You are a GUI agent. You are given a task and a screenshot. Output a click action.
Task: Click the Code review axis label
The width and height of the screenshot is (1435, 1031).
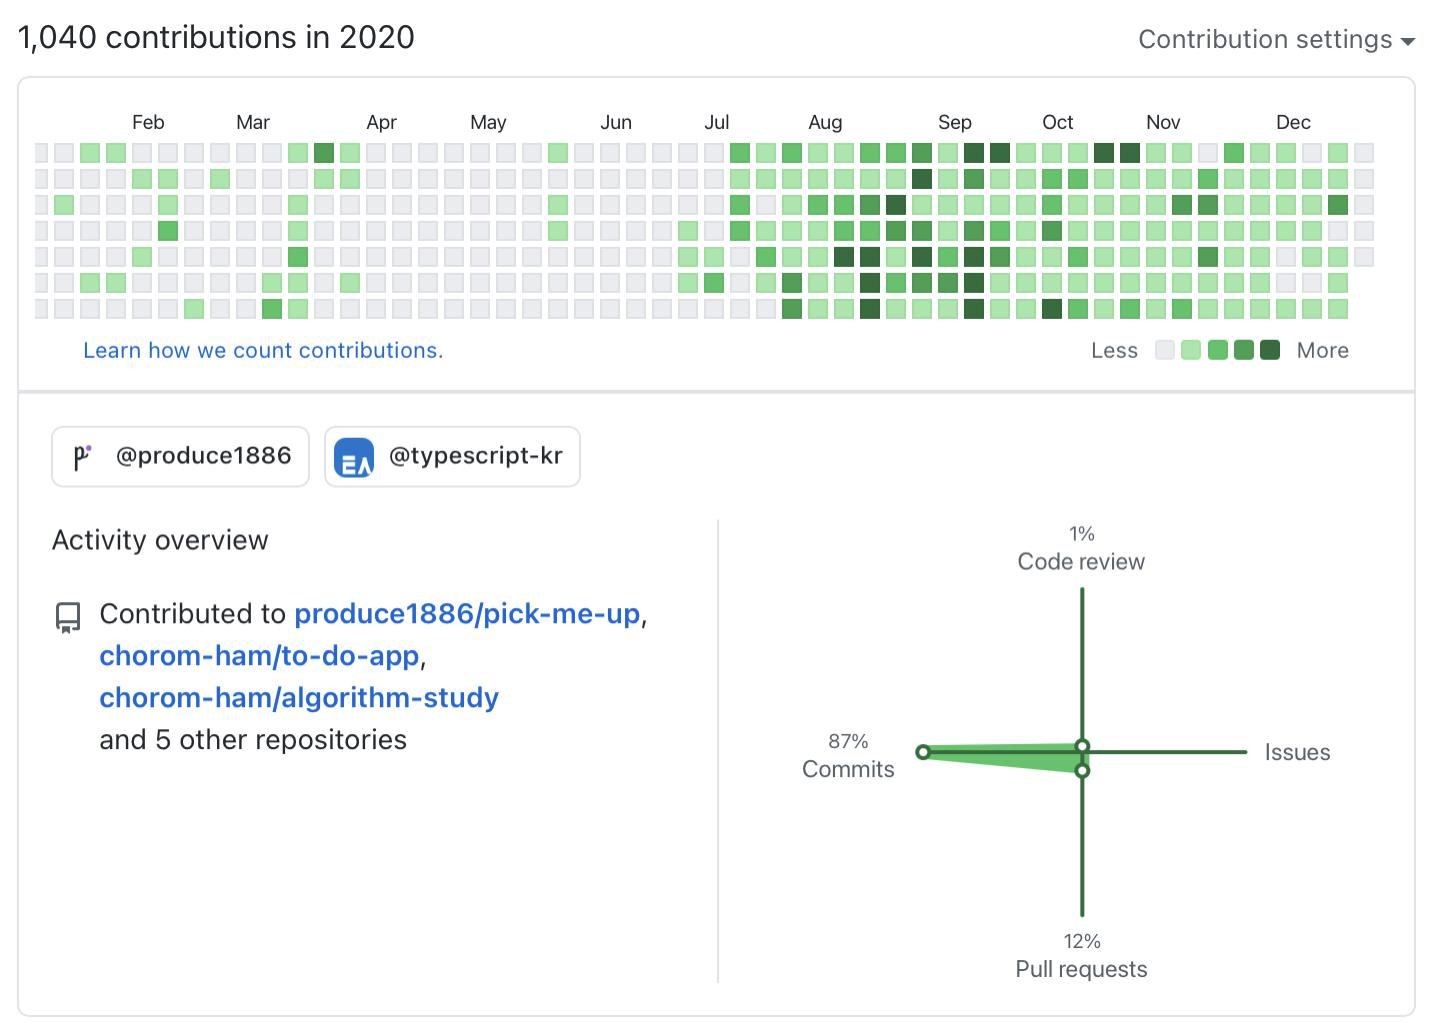[x=1081, y=562]
